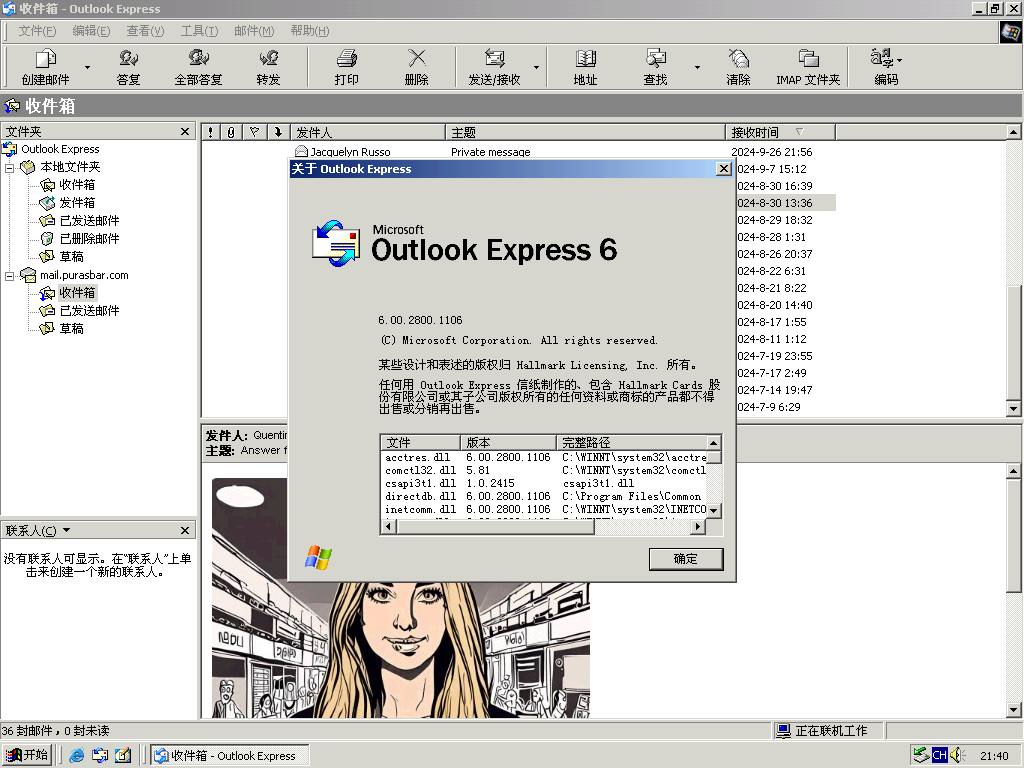This screenshot has height=768, width=1024.
Task: Select 已发送邮件 under 本地文件夹
Action: [x=89, y=221]
